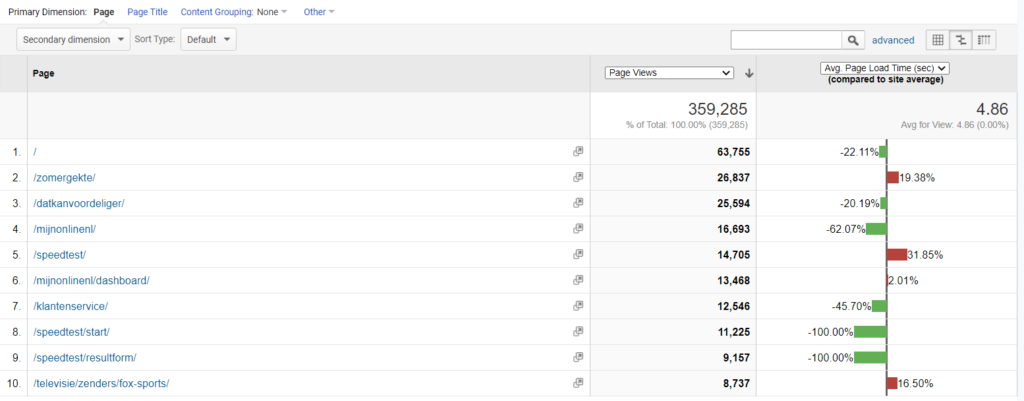The width and height of the screenshot is (1024, 401).
Task: Click the advanced filter link
Action: point(893,40)
